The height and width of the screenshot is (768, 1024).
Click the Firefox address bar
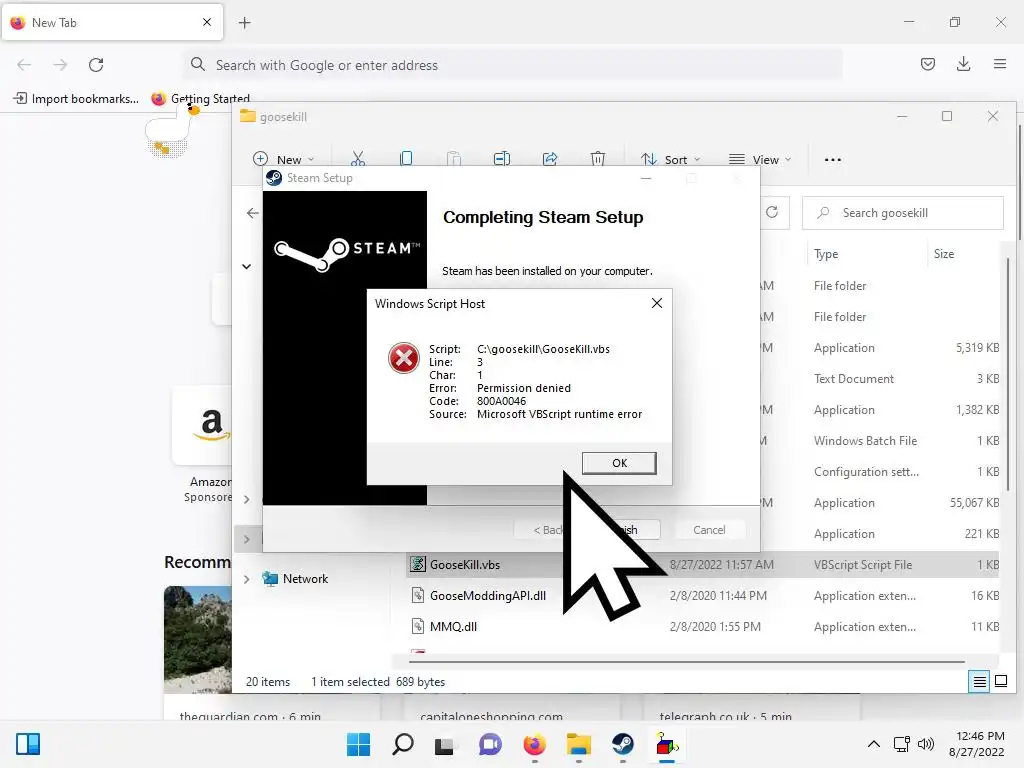click(x=513, y=65)
